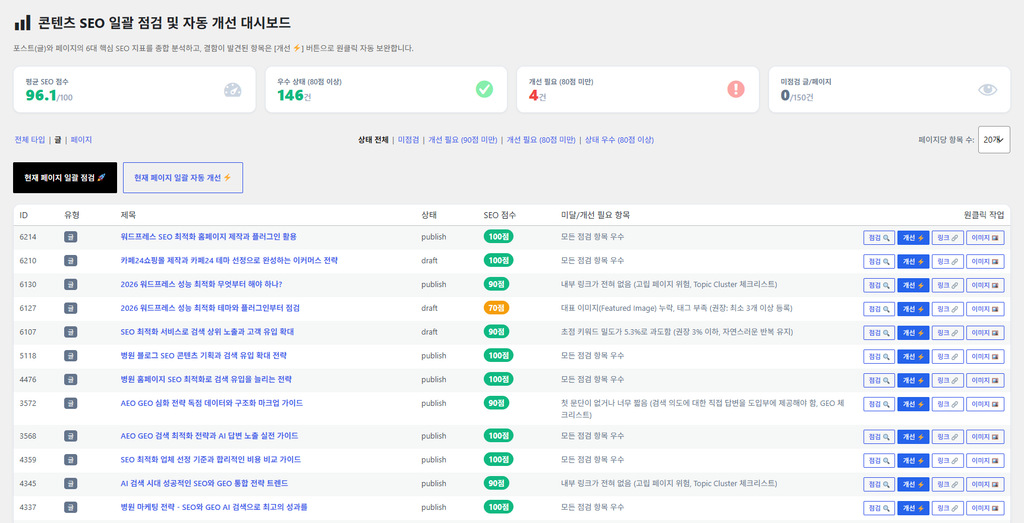
Task: Click 점검 button for post 5118
Action: click(879, 357)
